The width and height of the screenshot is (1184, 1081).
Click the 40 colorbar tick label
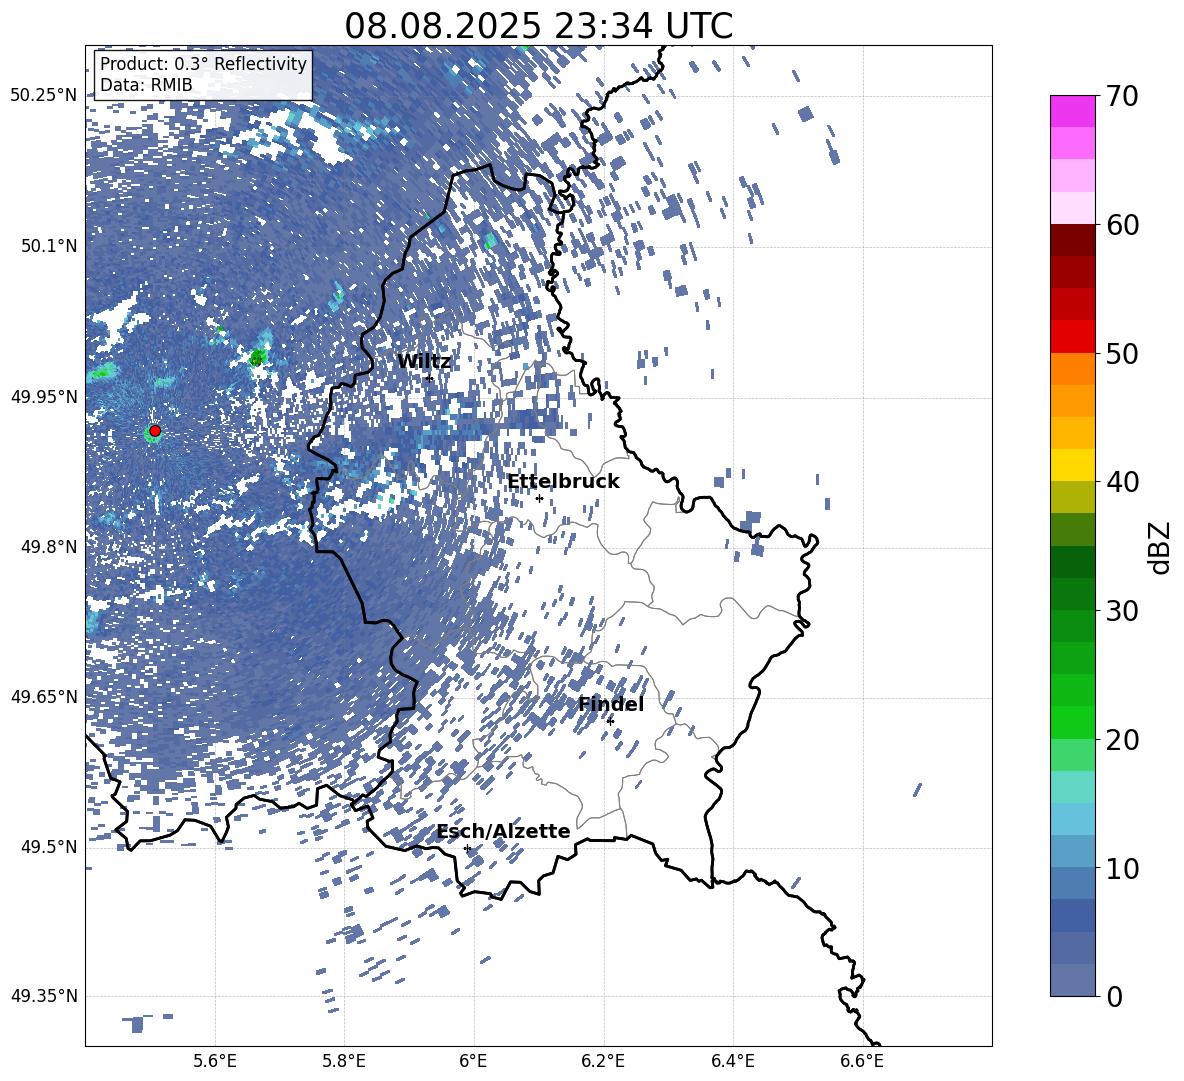tap(1122, 482)
